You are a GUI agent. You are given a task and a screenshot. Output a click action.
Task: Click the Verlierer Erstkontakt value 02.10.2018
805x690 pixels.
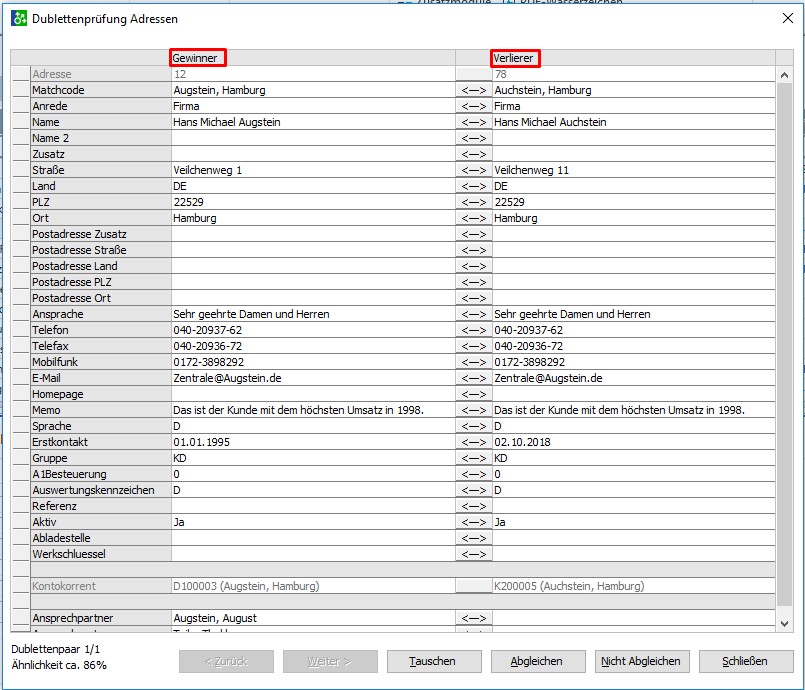click(x=634, y=442)
